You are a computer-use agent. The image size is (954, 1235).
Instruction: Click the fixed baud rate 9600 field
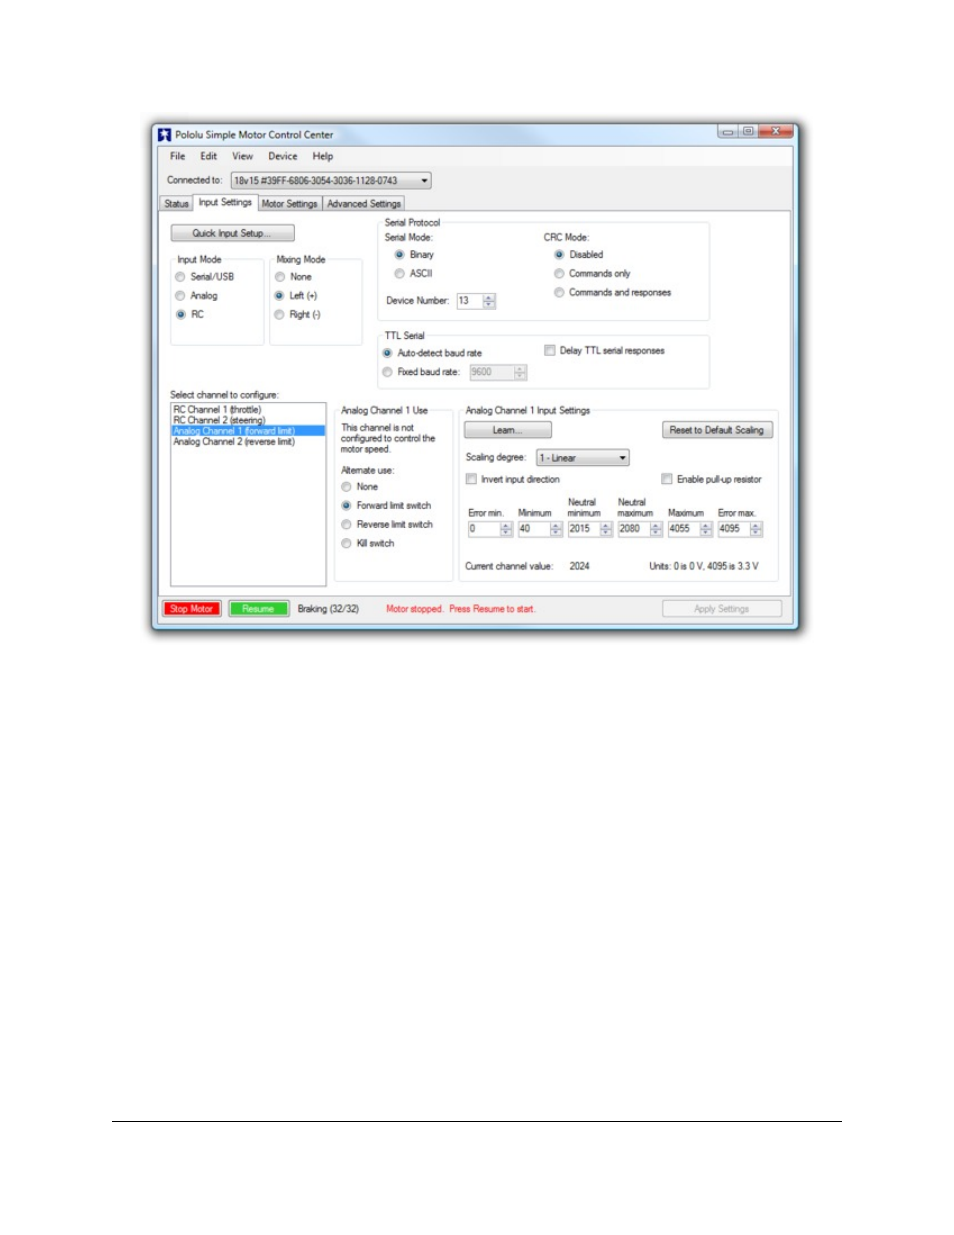pos(491,372)
